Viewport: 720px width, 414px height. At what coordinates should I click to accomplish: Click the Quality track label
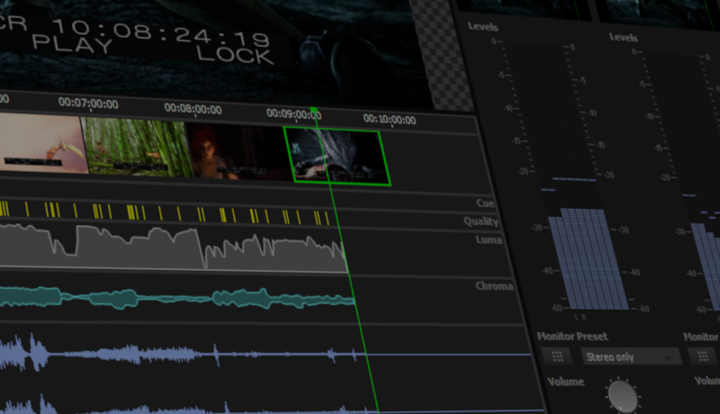[480, 221]
